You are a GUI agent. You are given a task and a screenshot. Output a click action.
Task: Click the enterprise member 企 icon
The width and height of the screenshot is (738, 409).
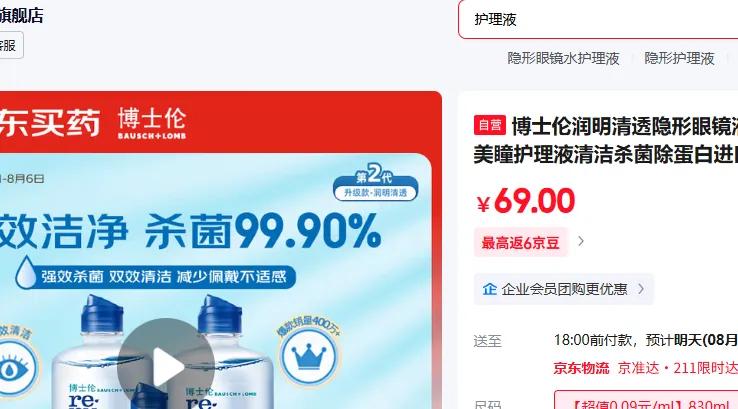[489, 289]
